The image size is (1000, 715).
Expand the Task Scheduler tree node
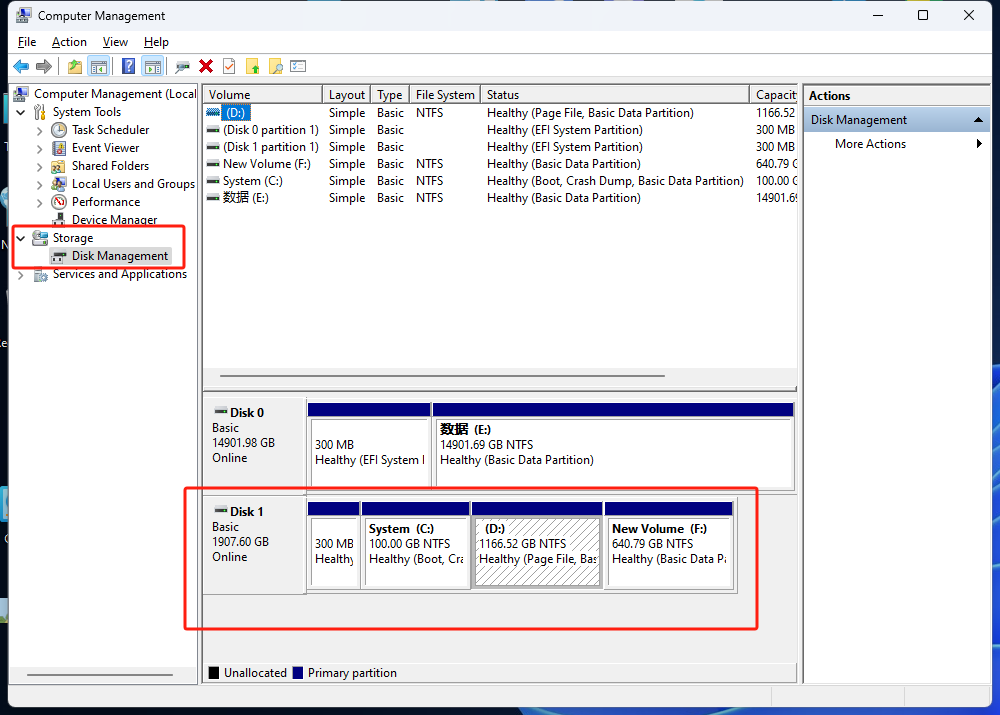[40, 130]
